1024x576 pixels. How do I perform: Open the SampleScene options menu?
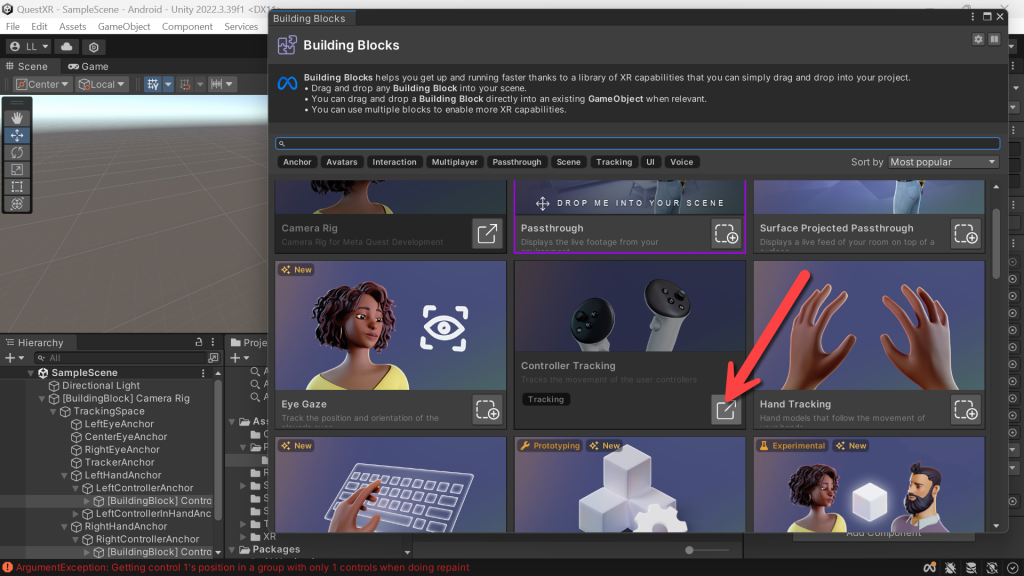[x=203, y=373]
